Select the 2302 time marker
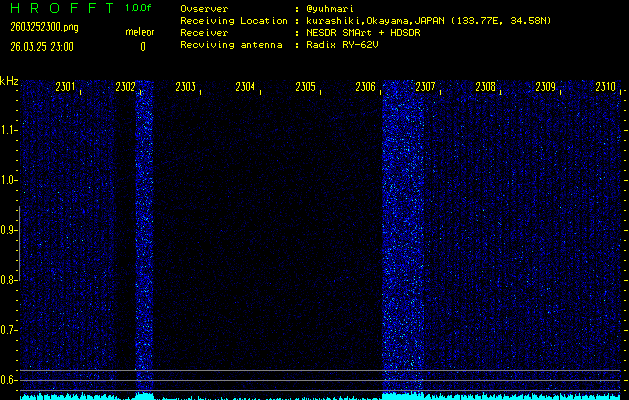629x400 pixels. point(126,87)
